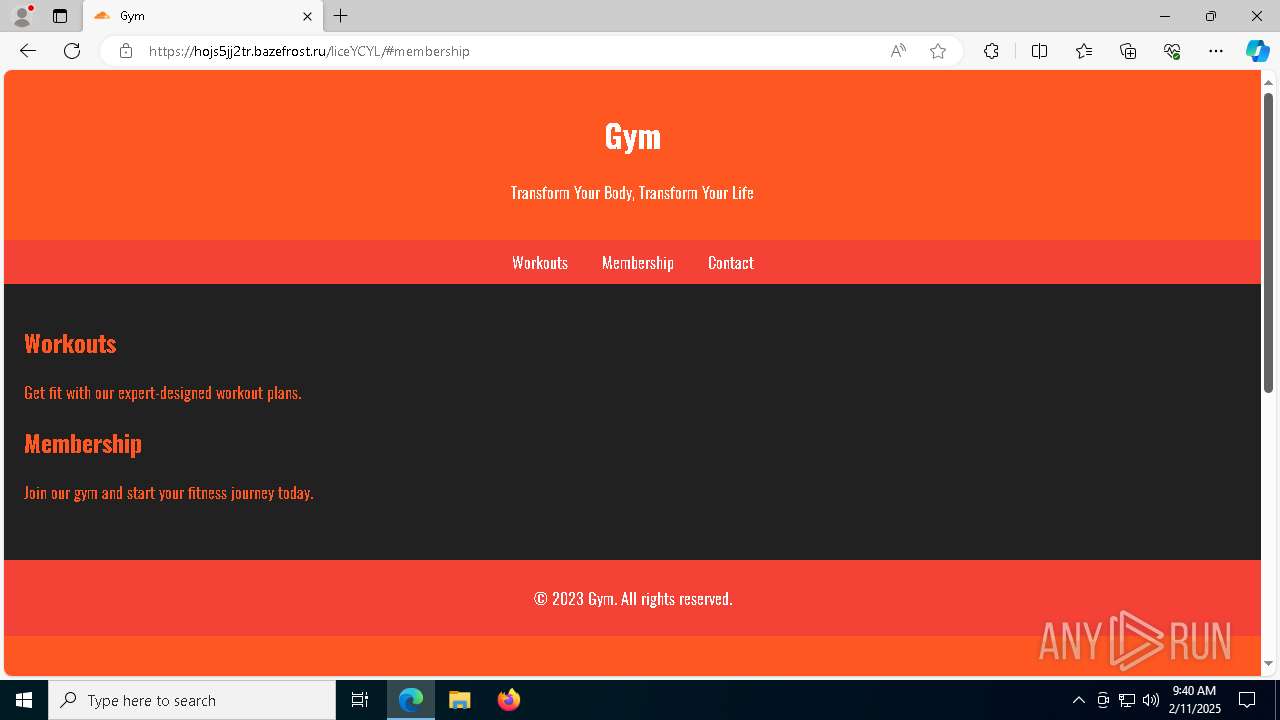
Task: View site information lock icon
Action: point(125,51)
